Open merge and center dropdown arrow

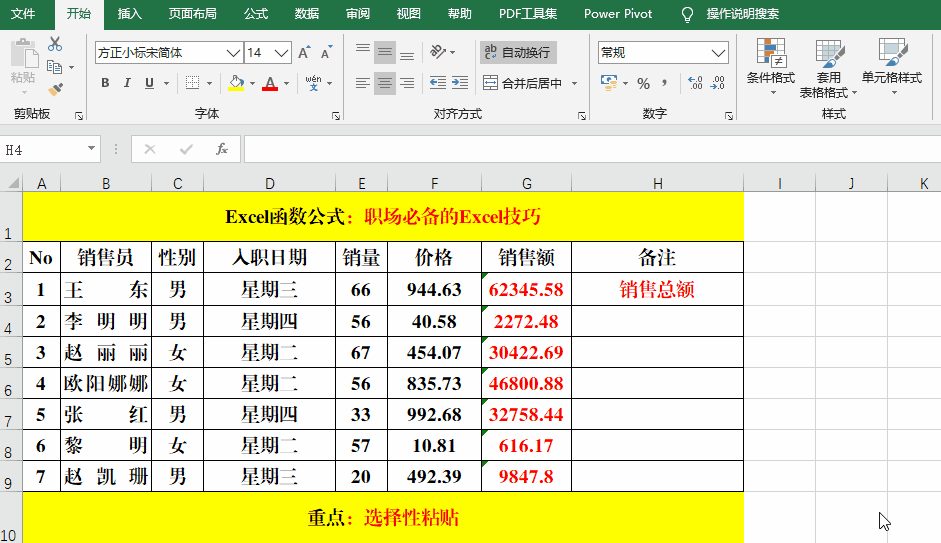click(574, 83)
